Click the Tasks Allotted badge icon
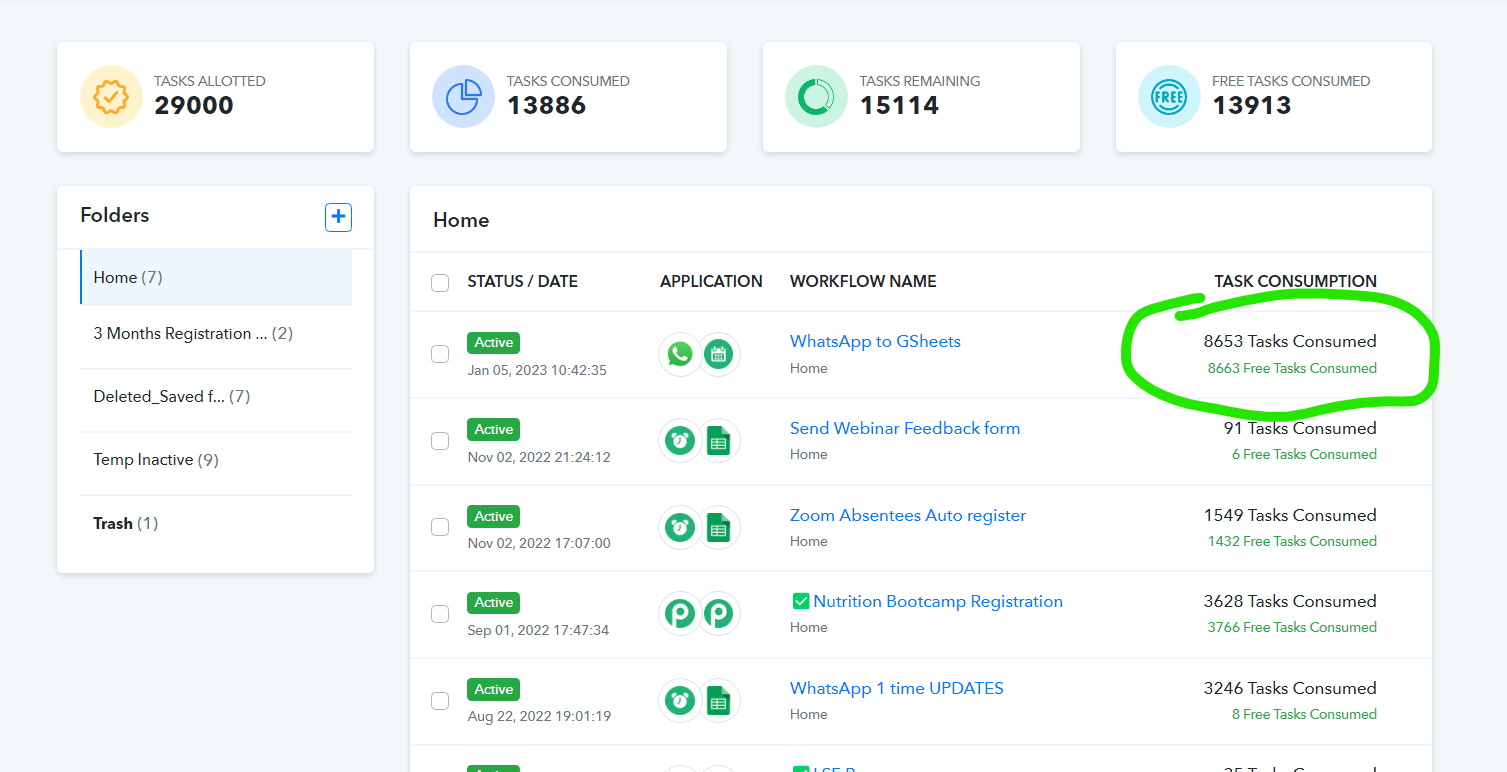The image size is (1507, 772). pos(111,97)
